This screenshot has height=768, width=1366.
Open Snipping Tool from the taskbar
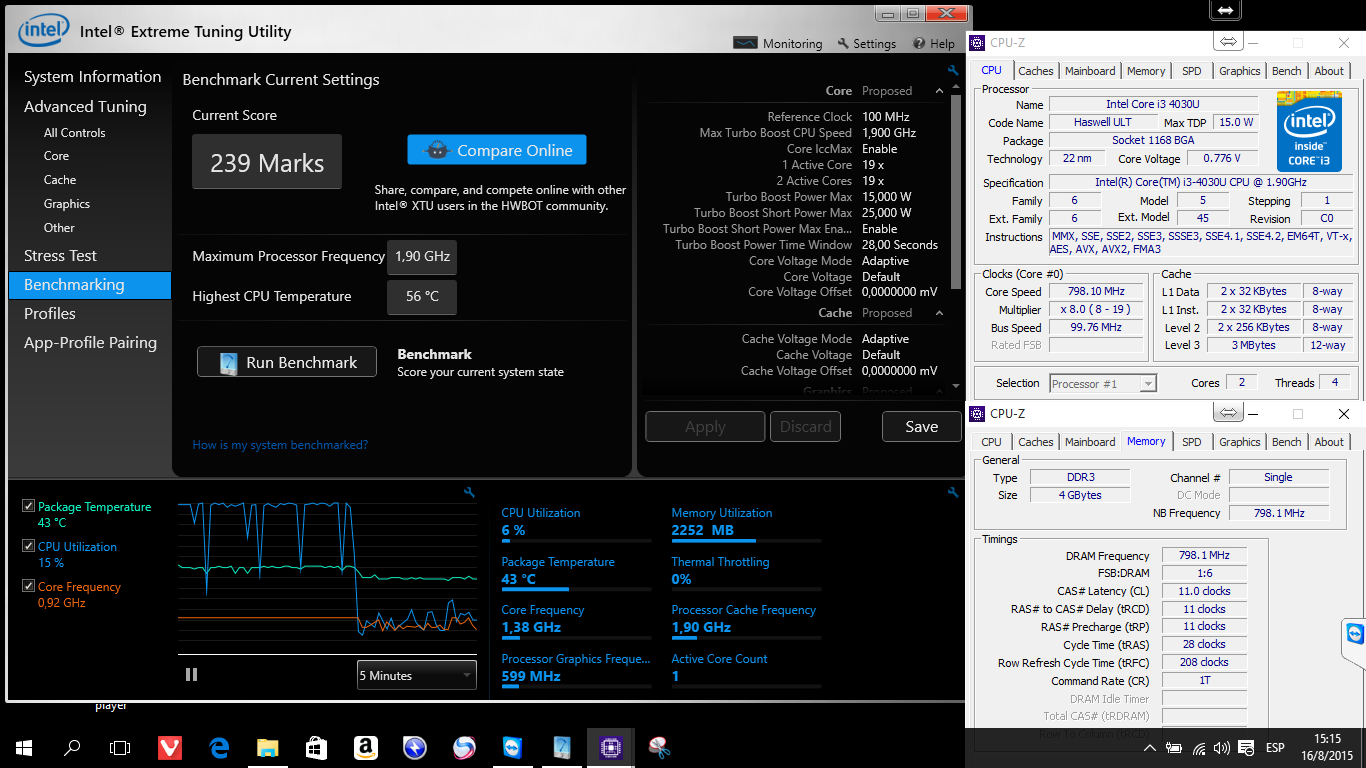(x=659, y=747)
